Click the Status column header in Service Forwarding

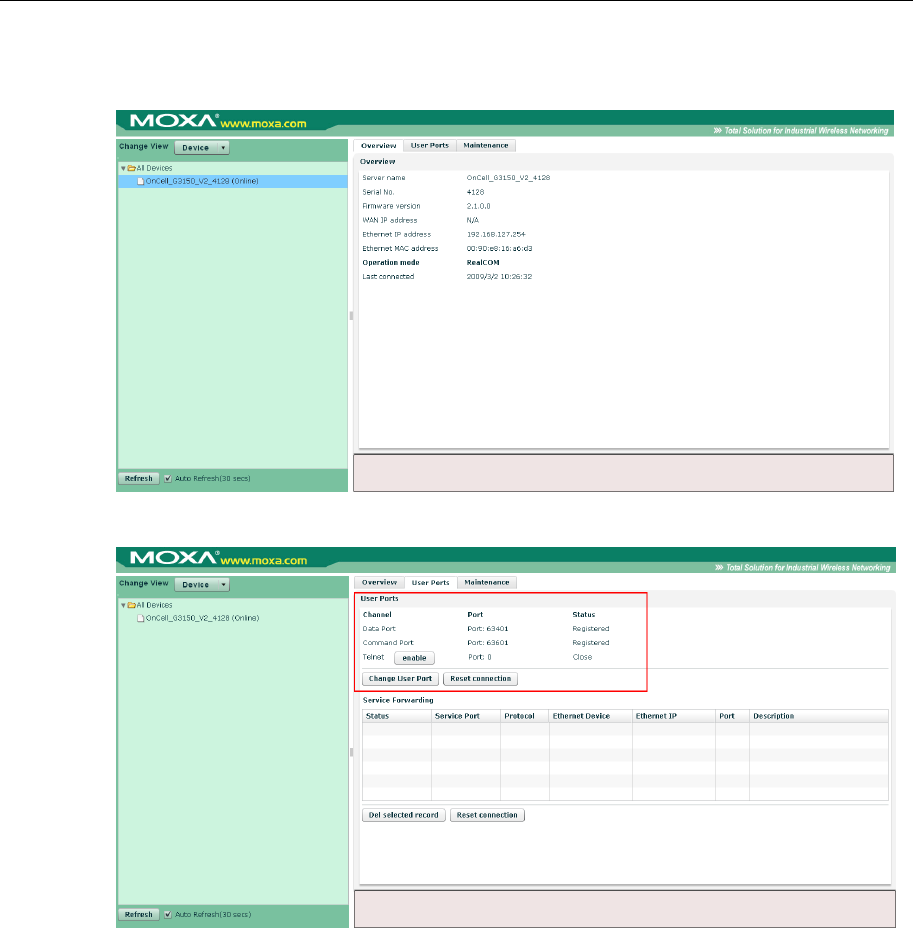coord(396,716)
